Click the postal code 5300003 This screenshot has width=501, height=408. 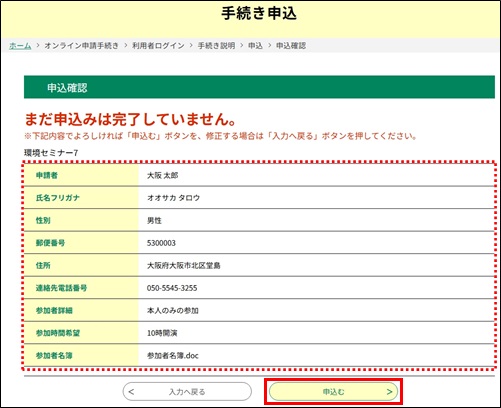coord(161,243)
